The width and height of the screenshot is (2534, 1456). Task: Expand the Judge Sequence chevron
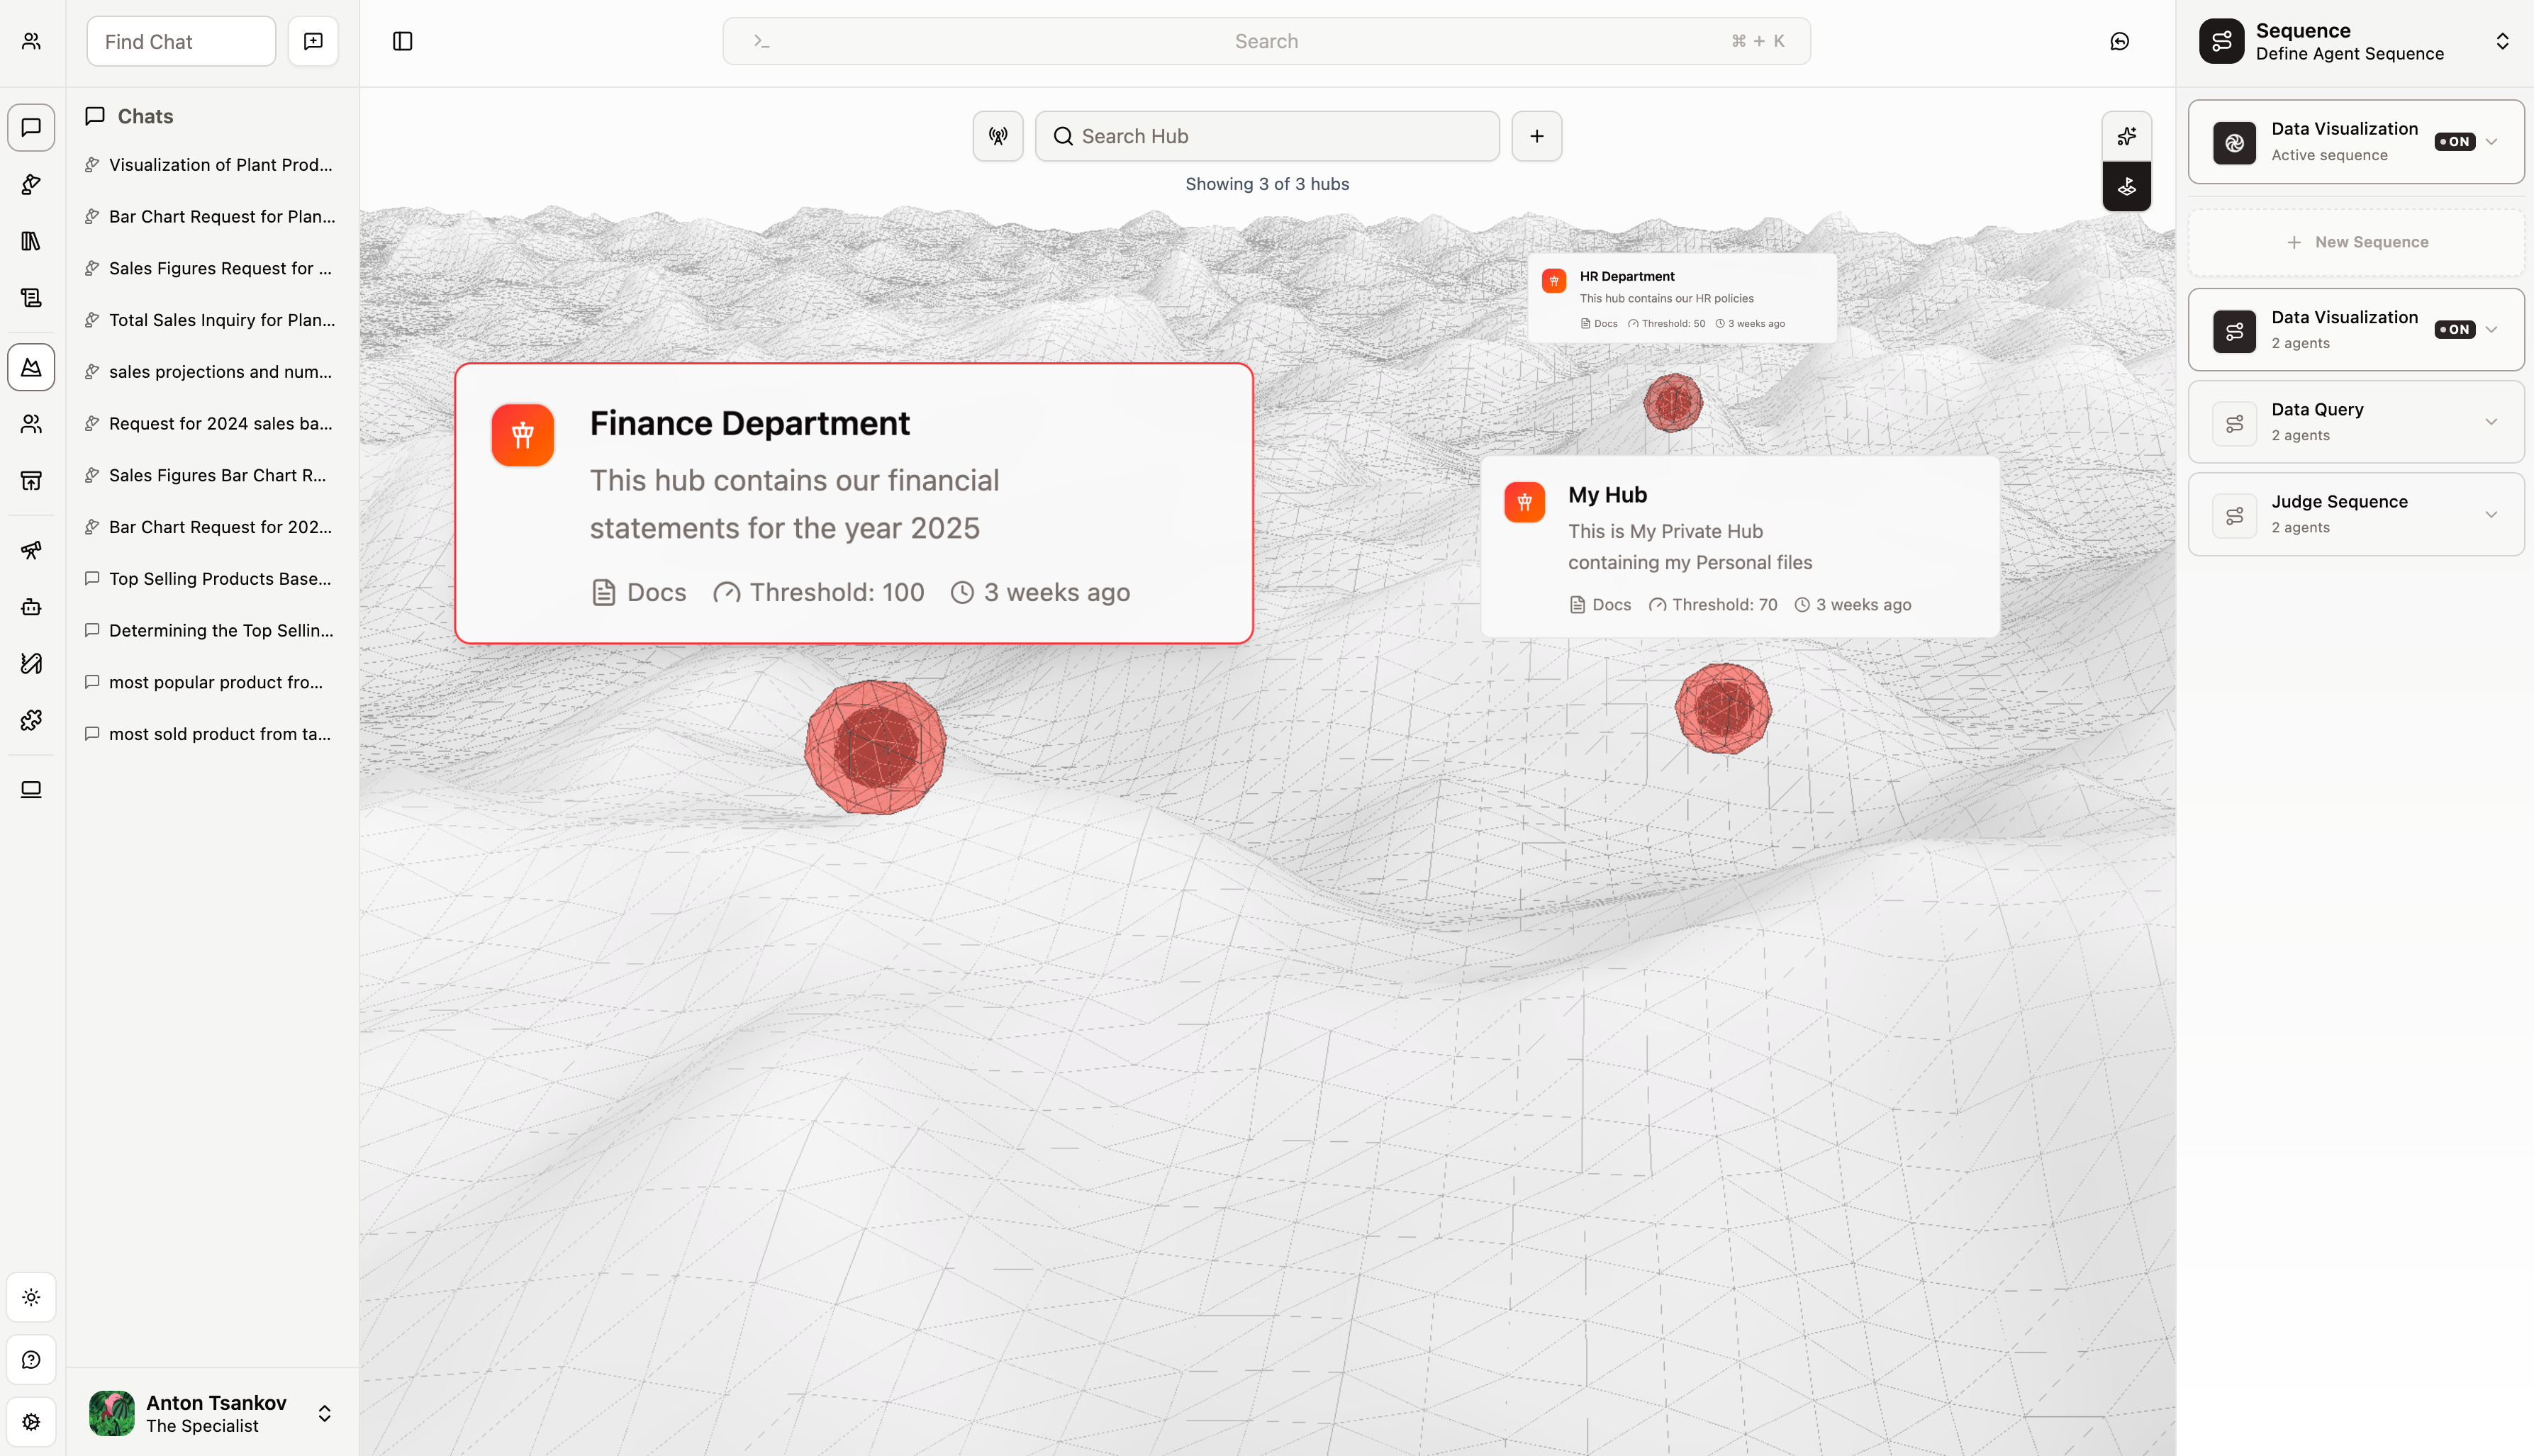[x=2491, y=514]
